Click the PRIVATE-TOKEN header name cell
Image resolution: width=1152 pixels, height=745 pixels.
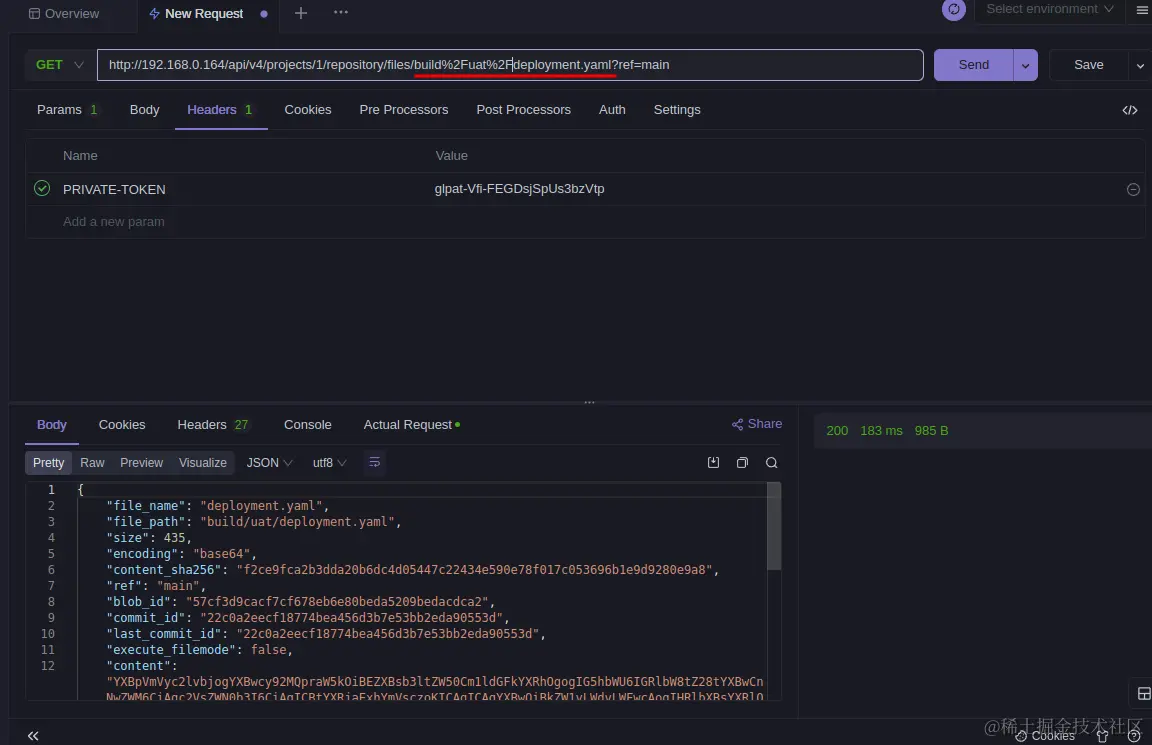tap(115, 190)
